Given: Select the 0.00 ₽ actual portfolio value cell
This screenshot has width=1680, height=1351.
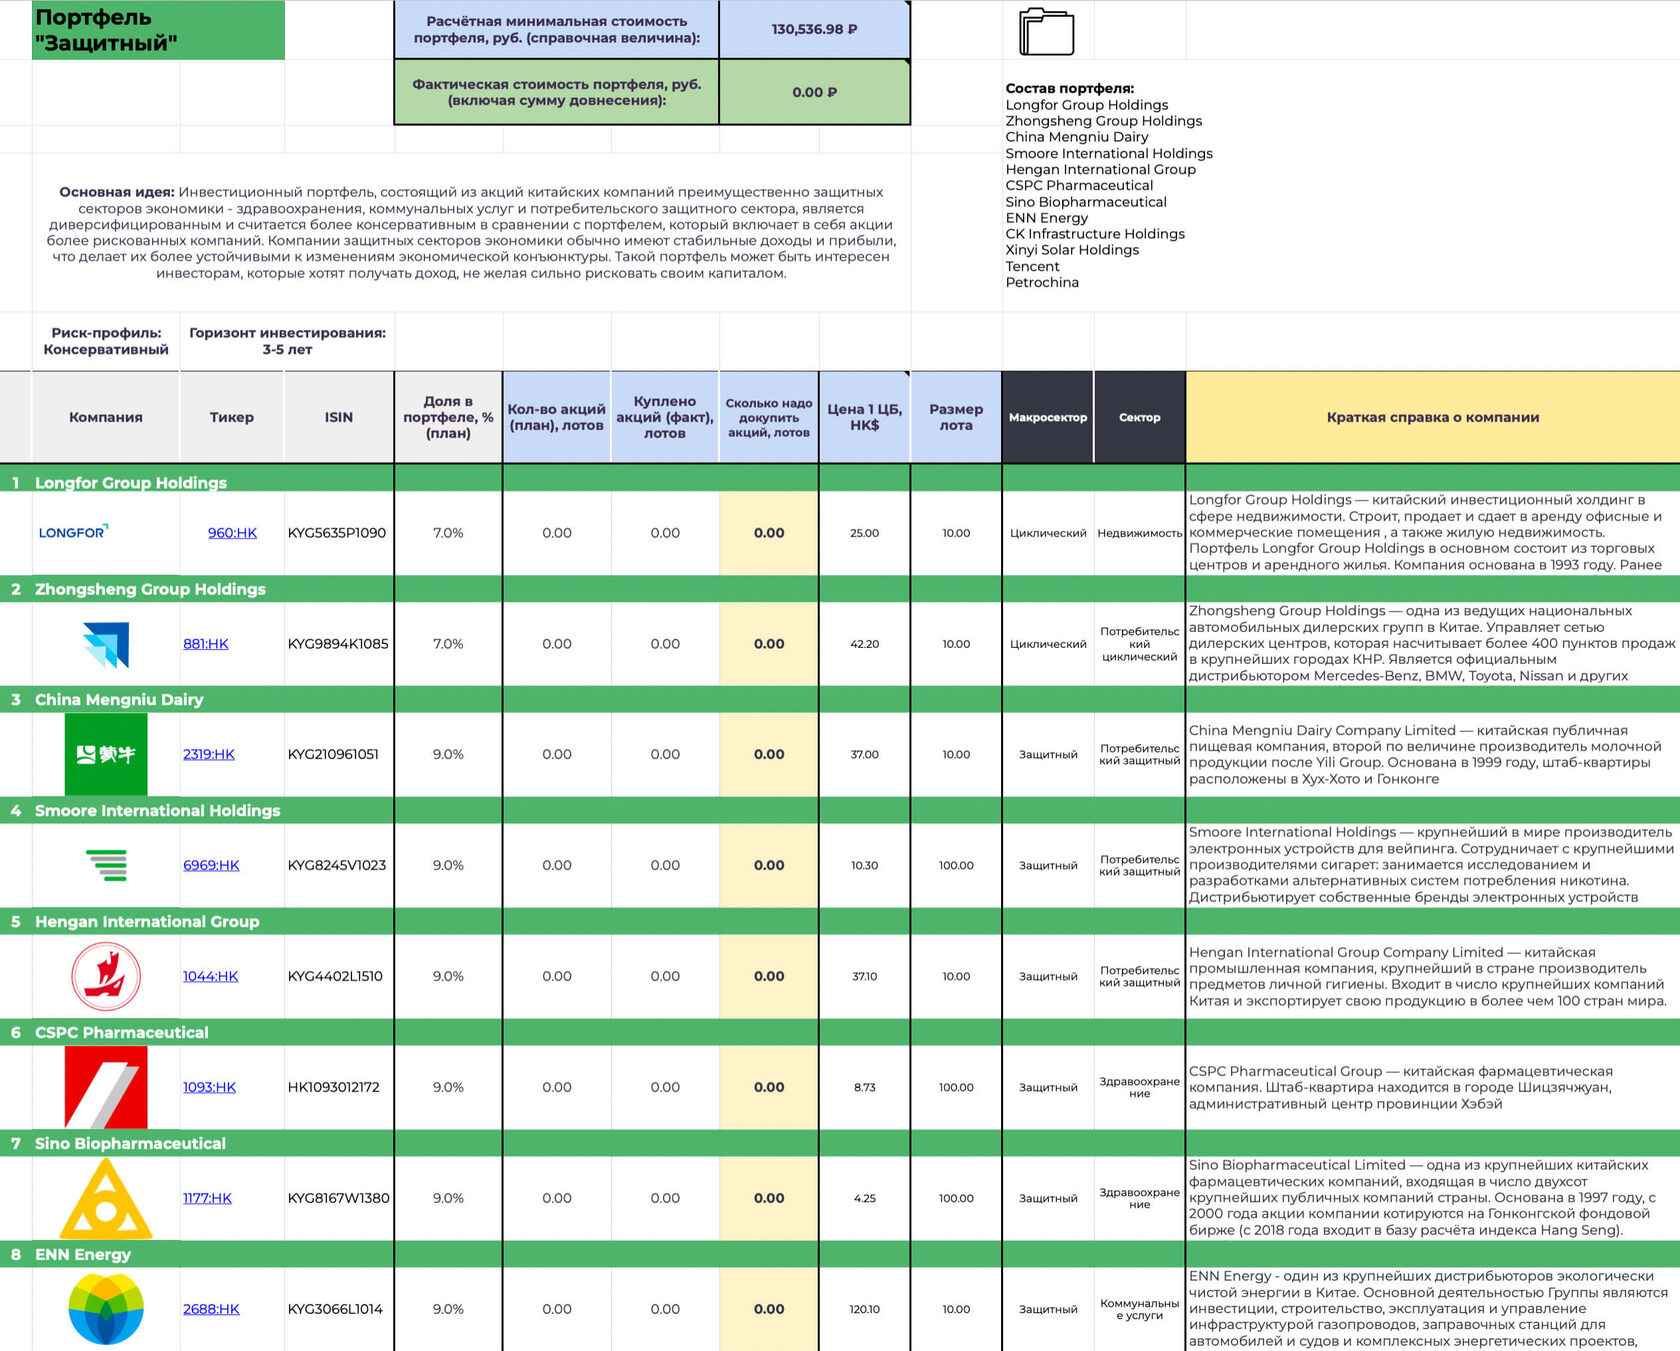Looking at the screenshot, I should tap(814, 92).
